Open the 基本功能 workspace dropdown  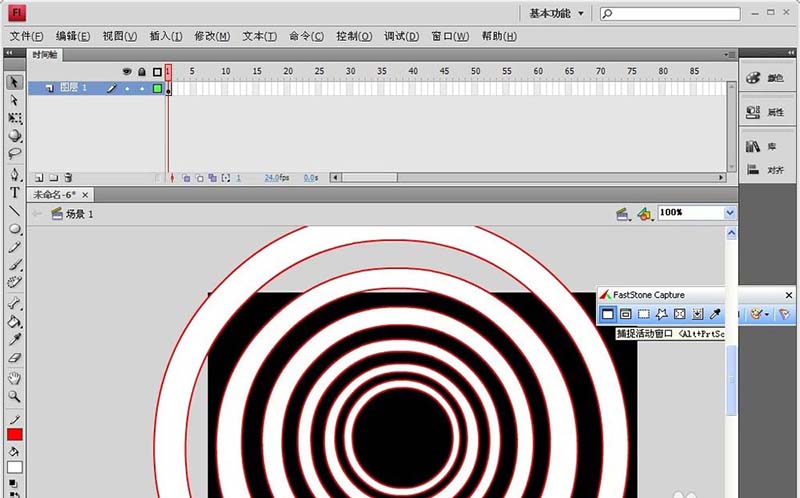556,13
